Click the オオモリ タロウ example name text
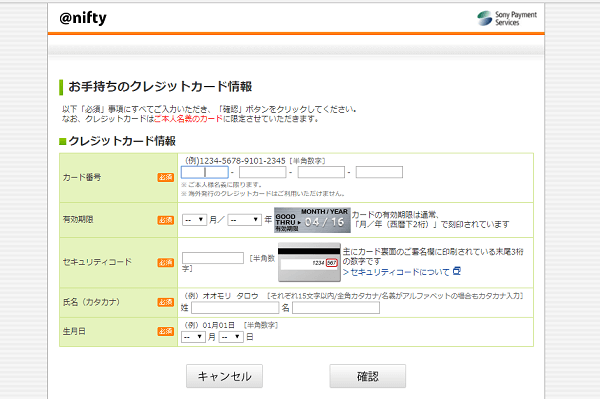Viewport: 600px width, 399px height. 231,296
